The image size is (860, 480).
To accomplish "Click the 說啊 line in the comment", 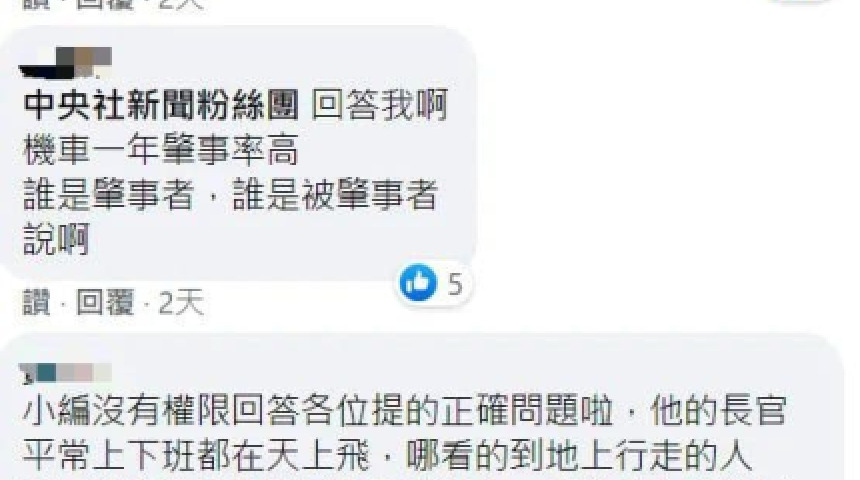I will pyautogui.click(x=56, y=239).
